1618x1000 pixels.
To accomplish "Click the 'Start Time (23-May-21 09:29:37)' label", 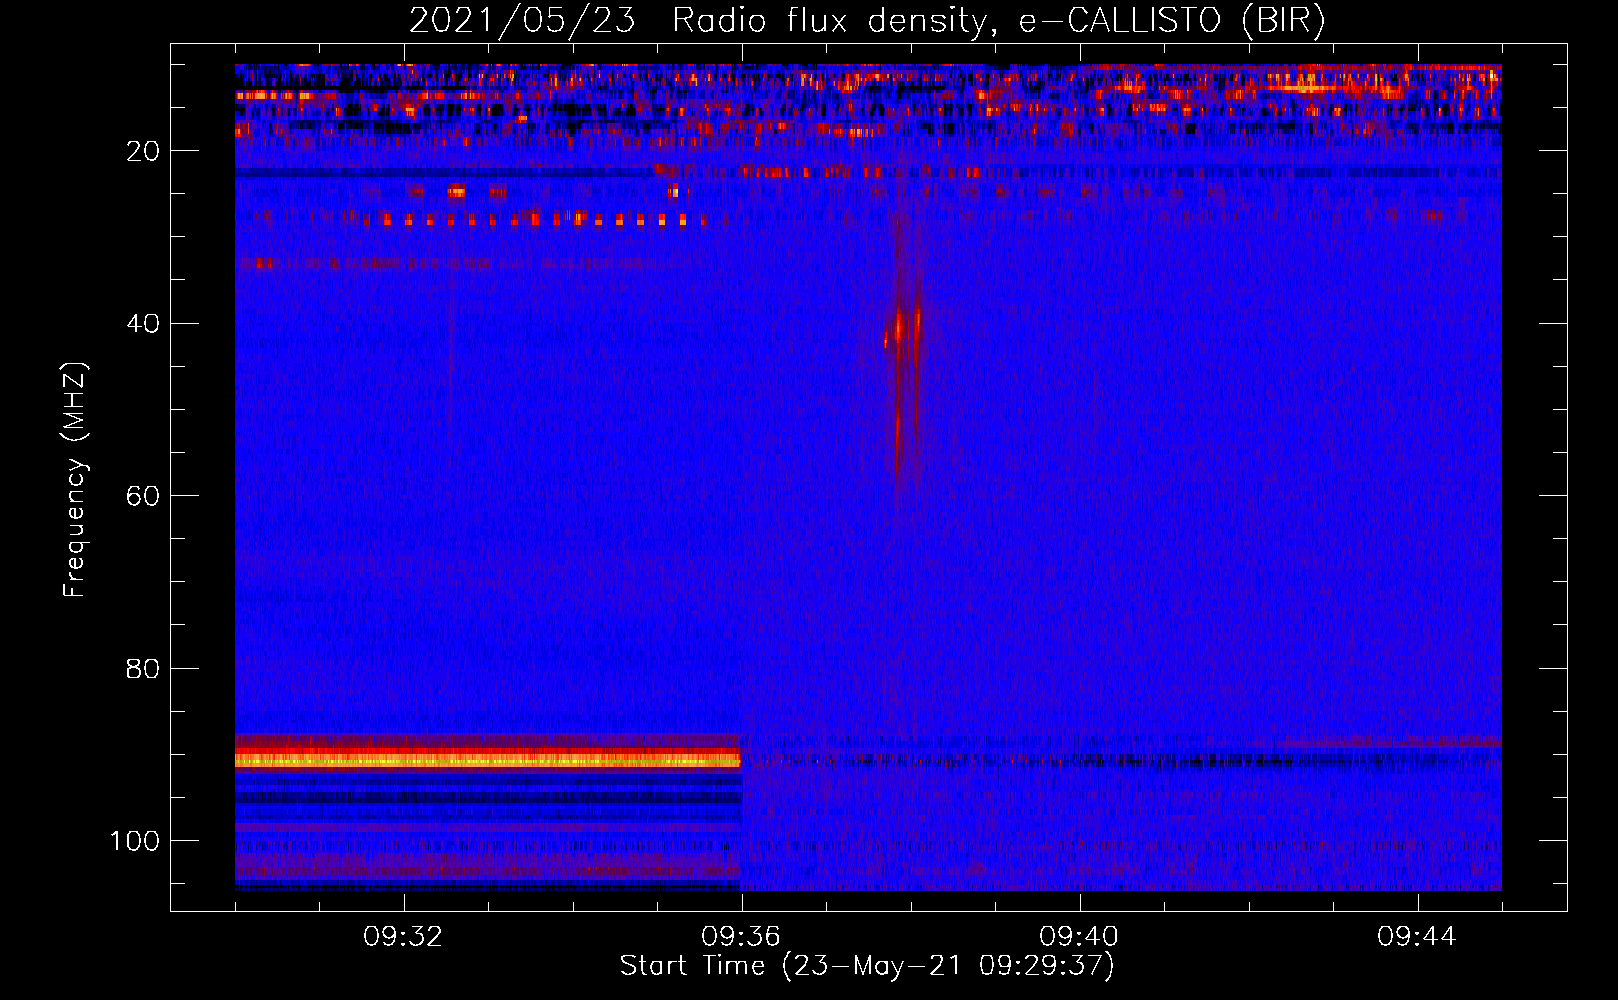I will 867,966.
